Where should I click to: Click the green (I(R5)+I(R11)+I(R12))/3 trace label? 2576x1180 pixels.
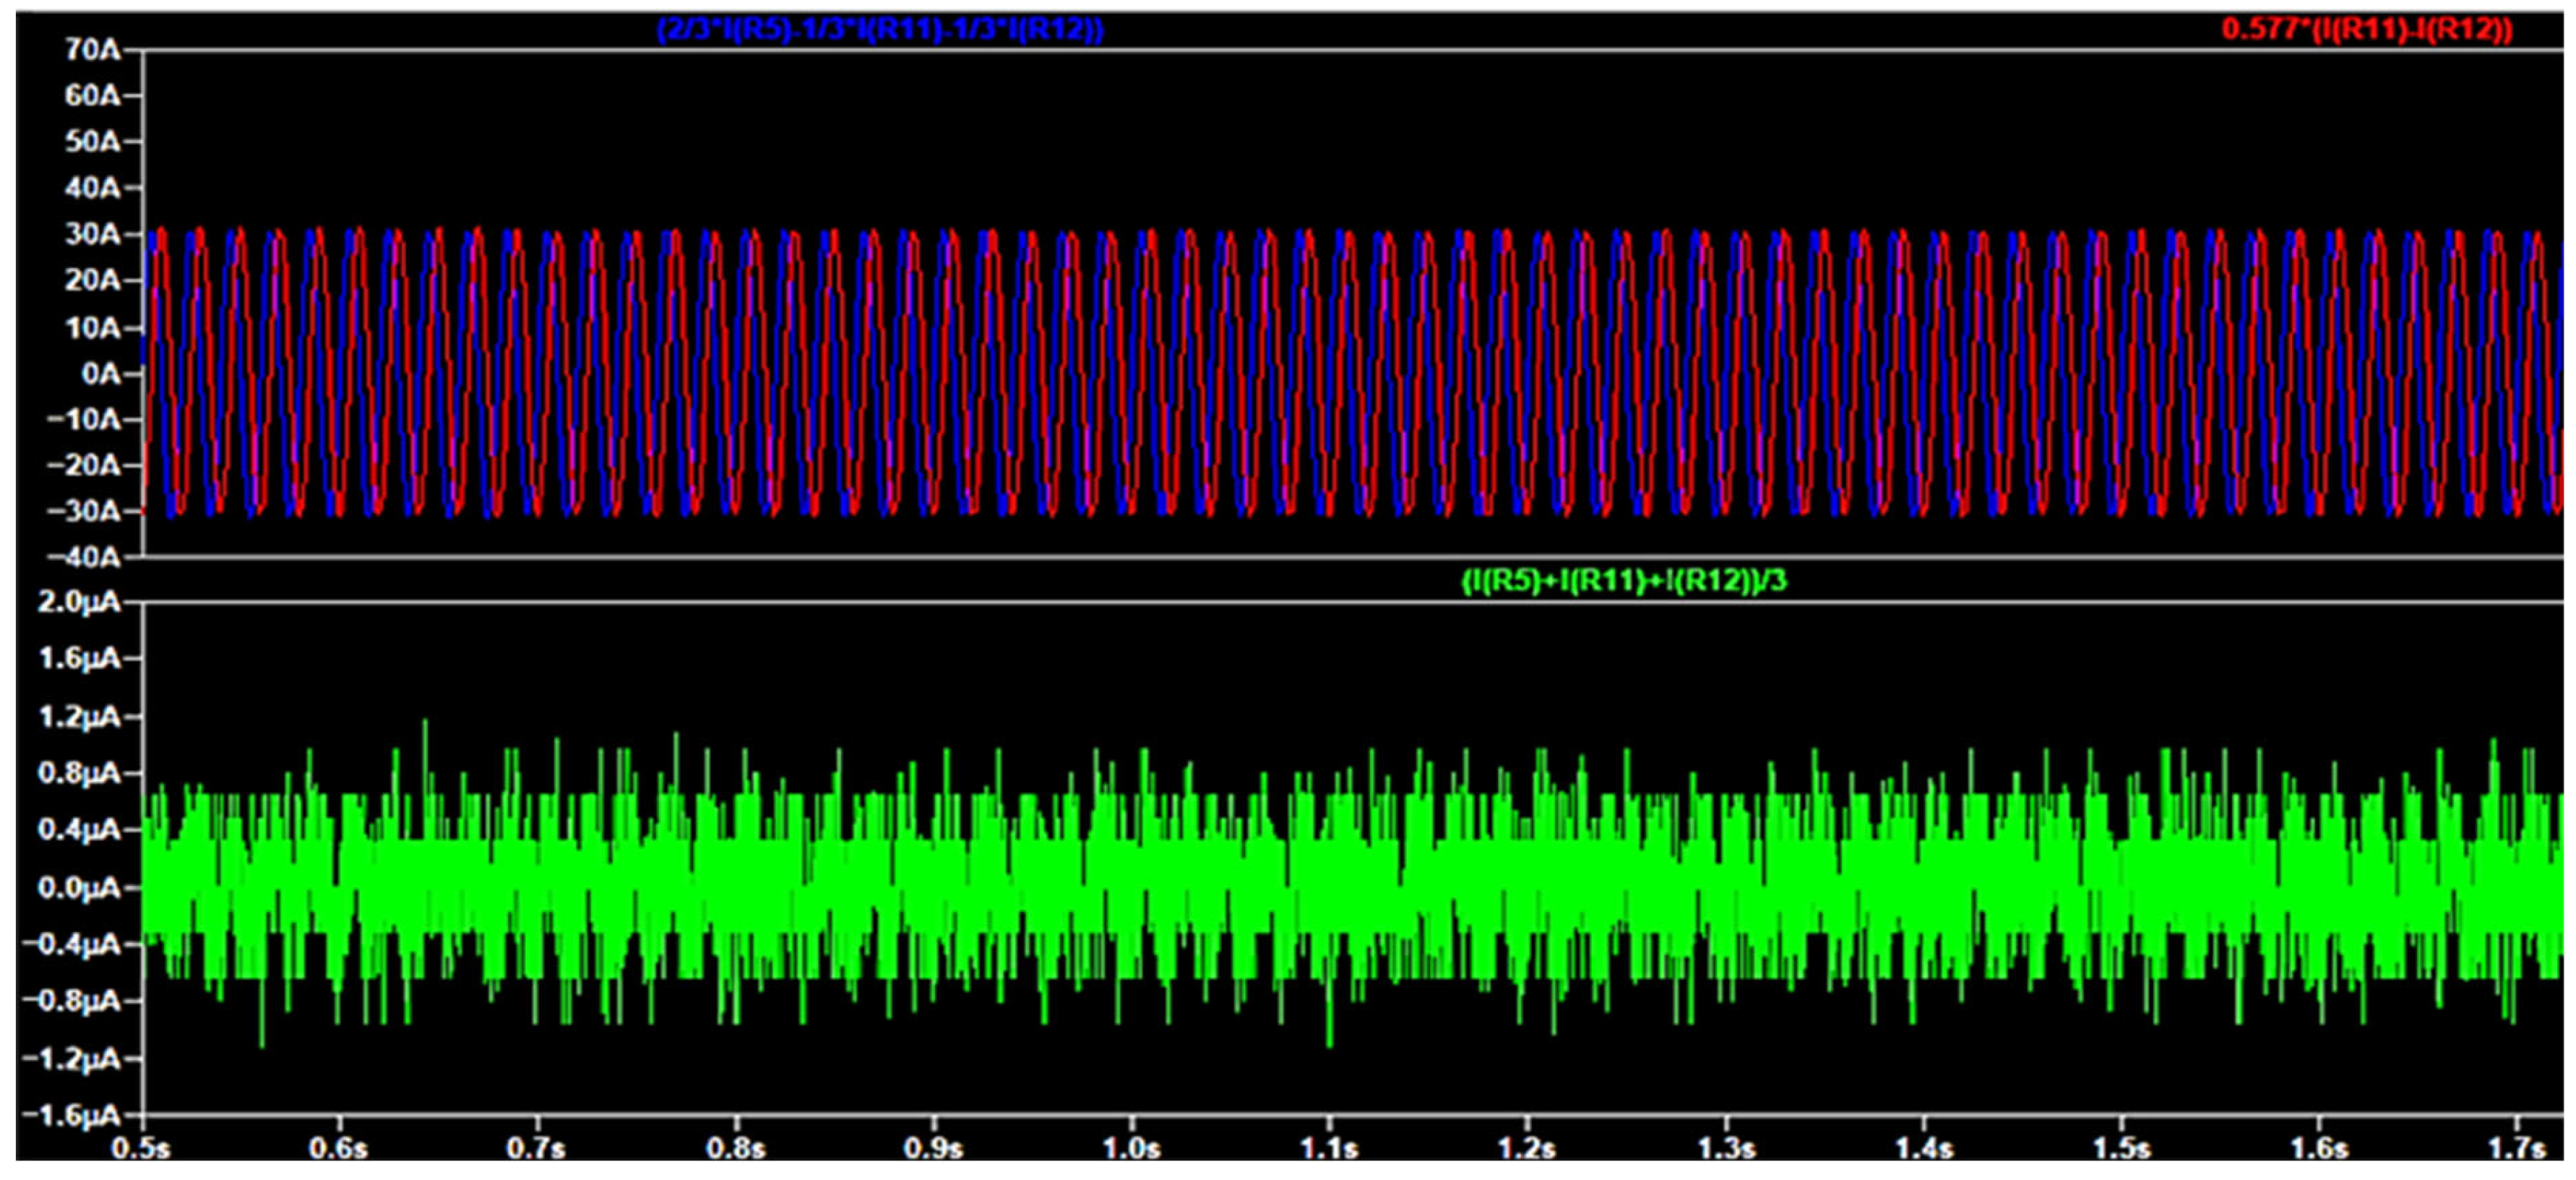(1623, 580)
